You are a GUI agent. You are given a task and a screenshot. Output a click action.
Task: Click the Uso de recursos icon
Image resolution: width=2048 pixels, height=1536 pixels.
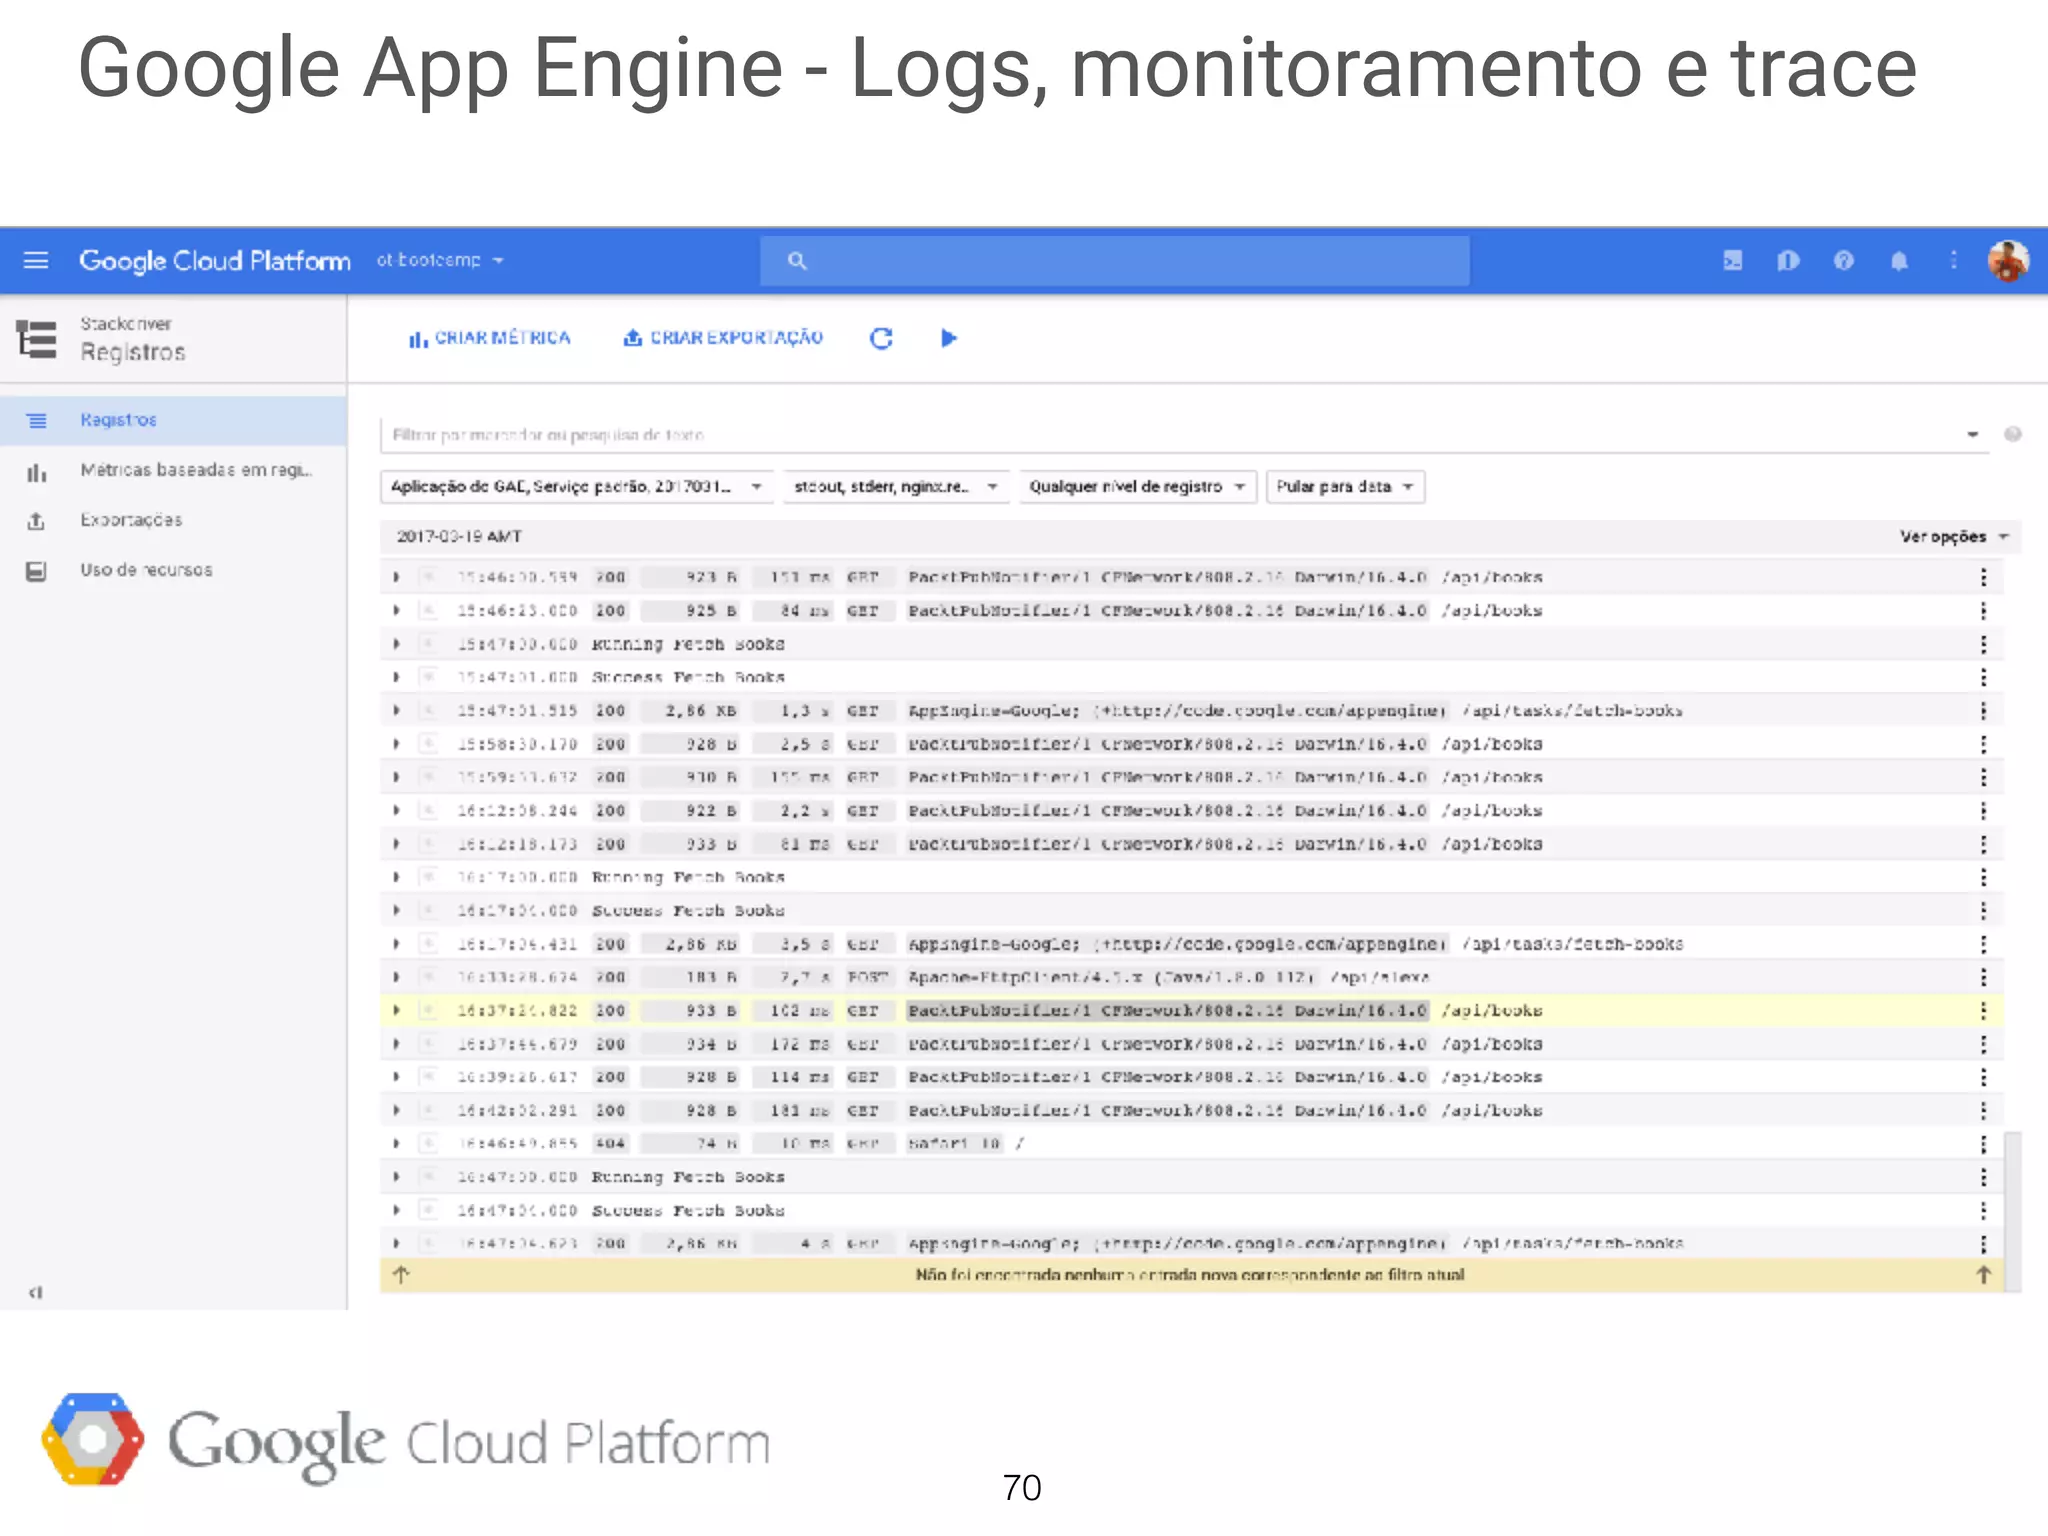coord(36,571)
